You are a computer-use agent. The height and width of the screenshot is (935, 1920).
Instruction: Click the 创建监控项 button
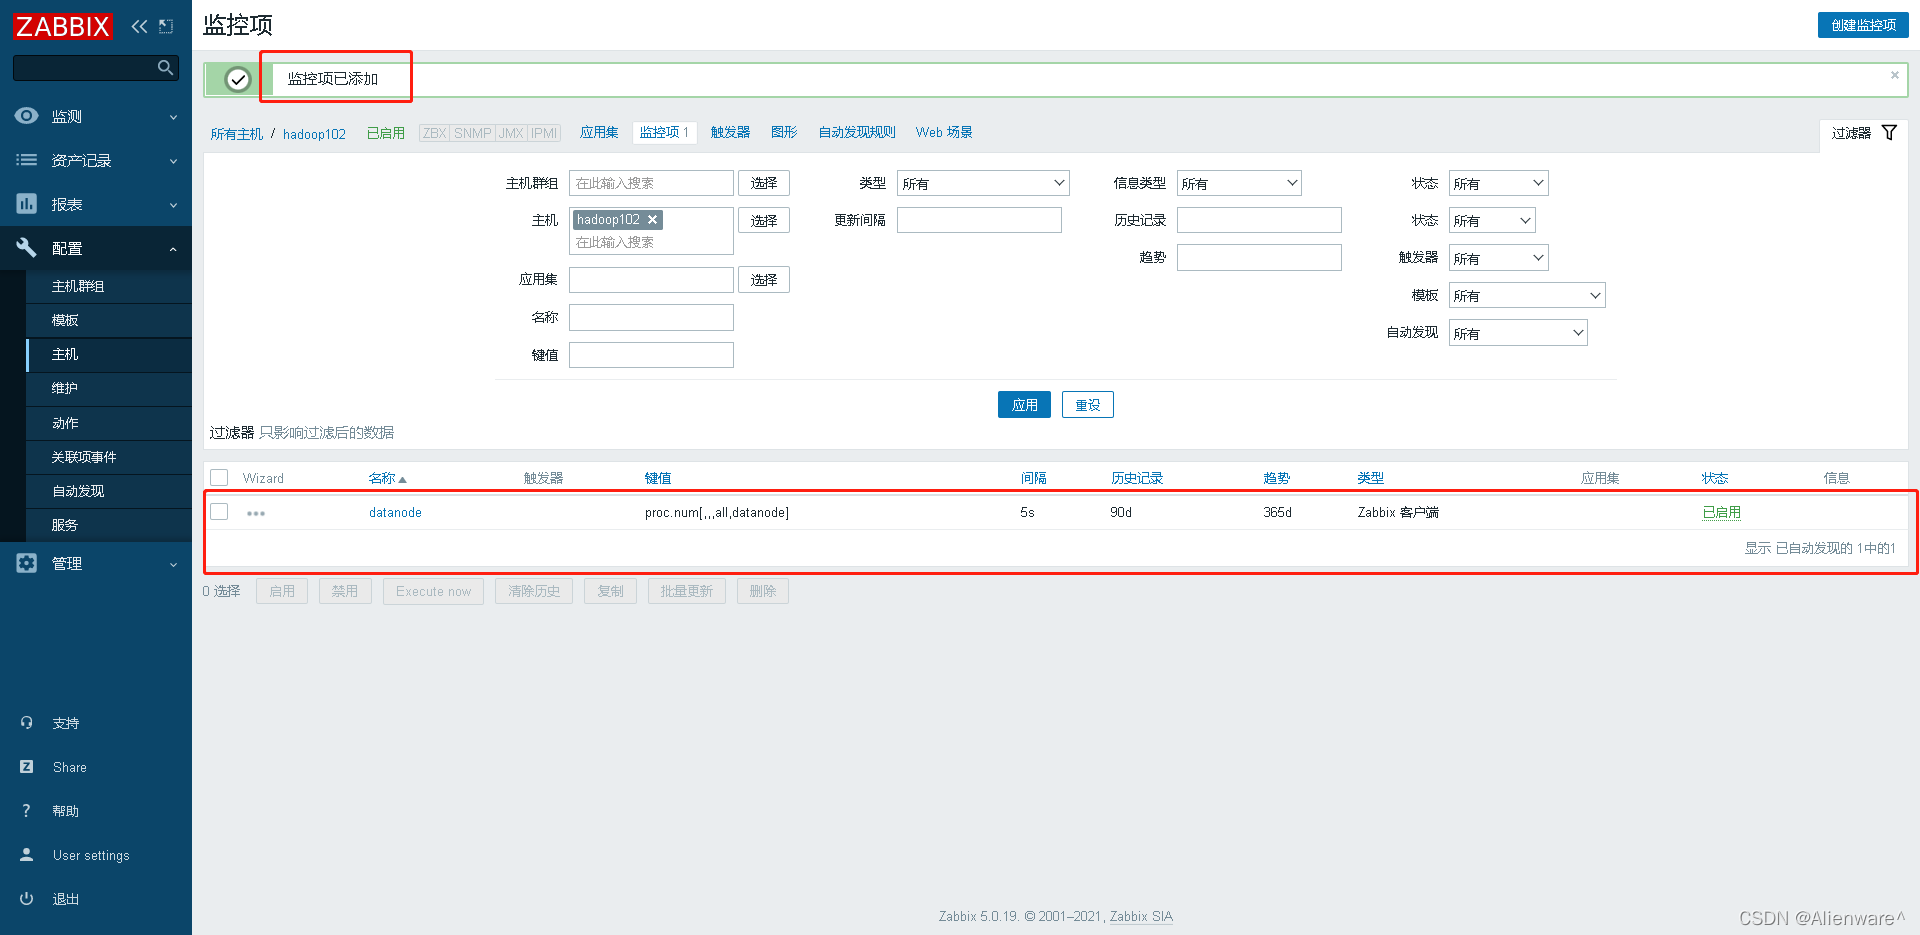pos(1863,25)
